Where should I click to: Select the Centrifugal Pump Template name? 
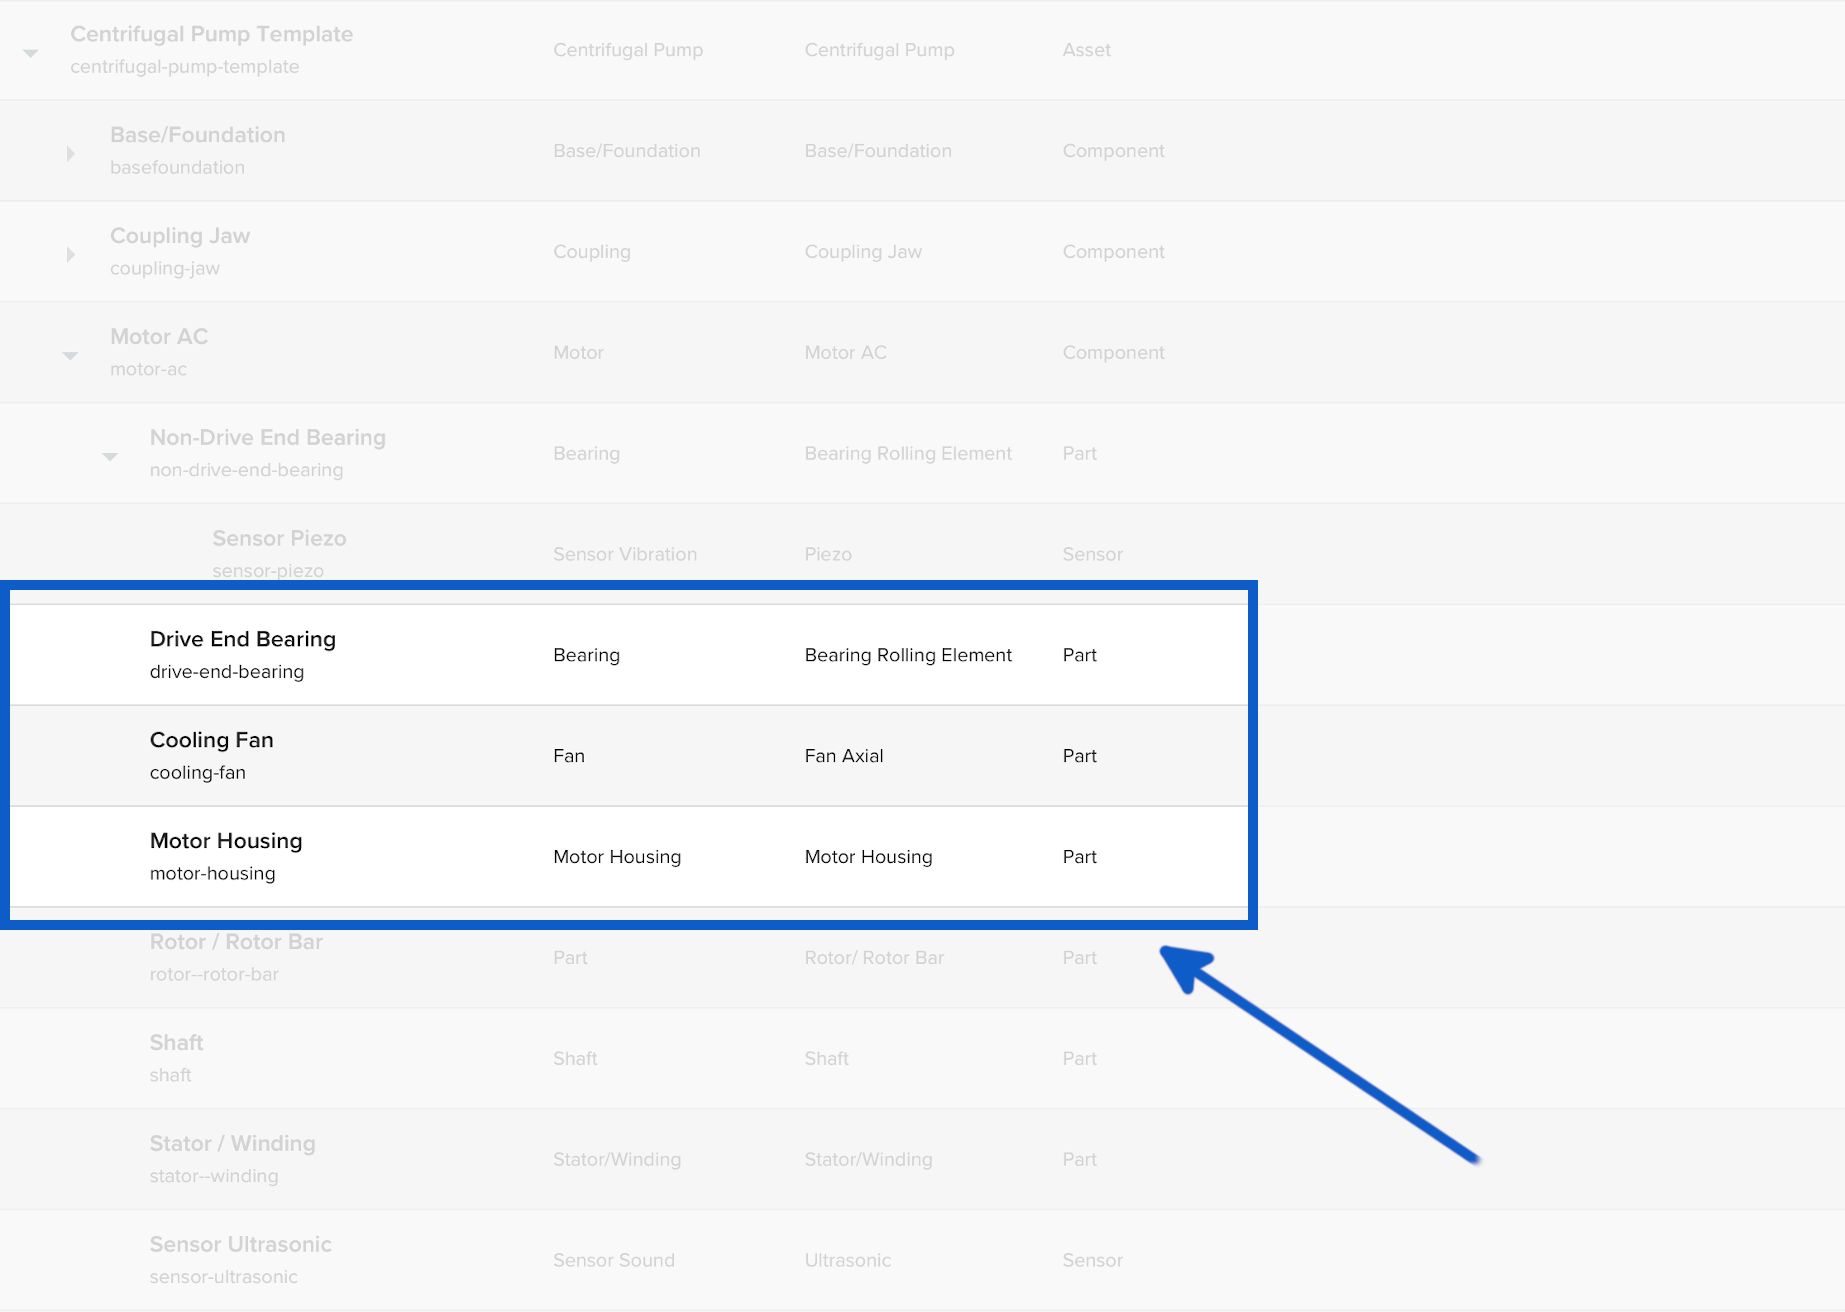tap(211, 34)
